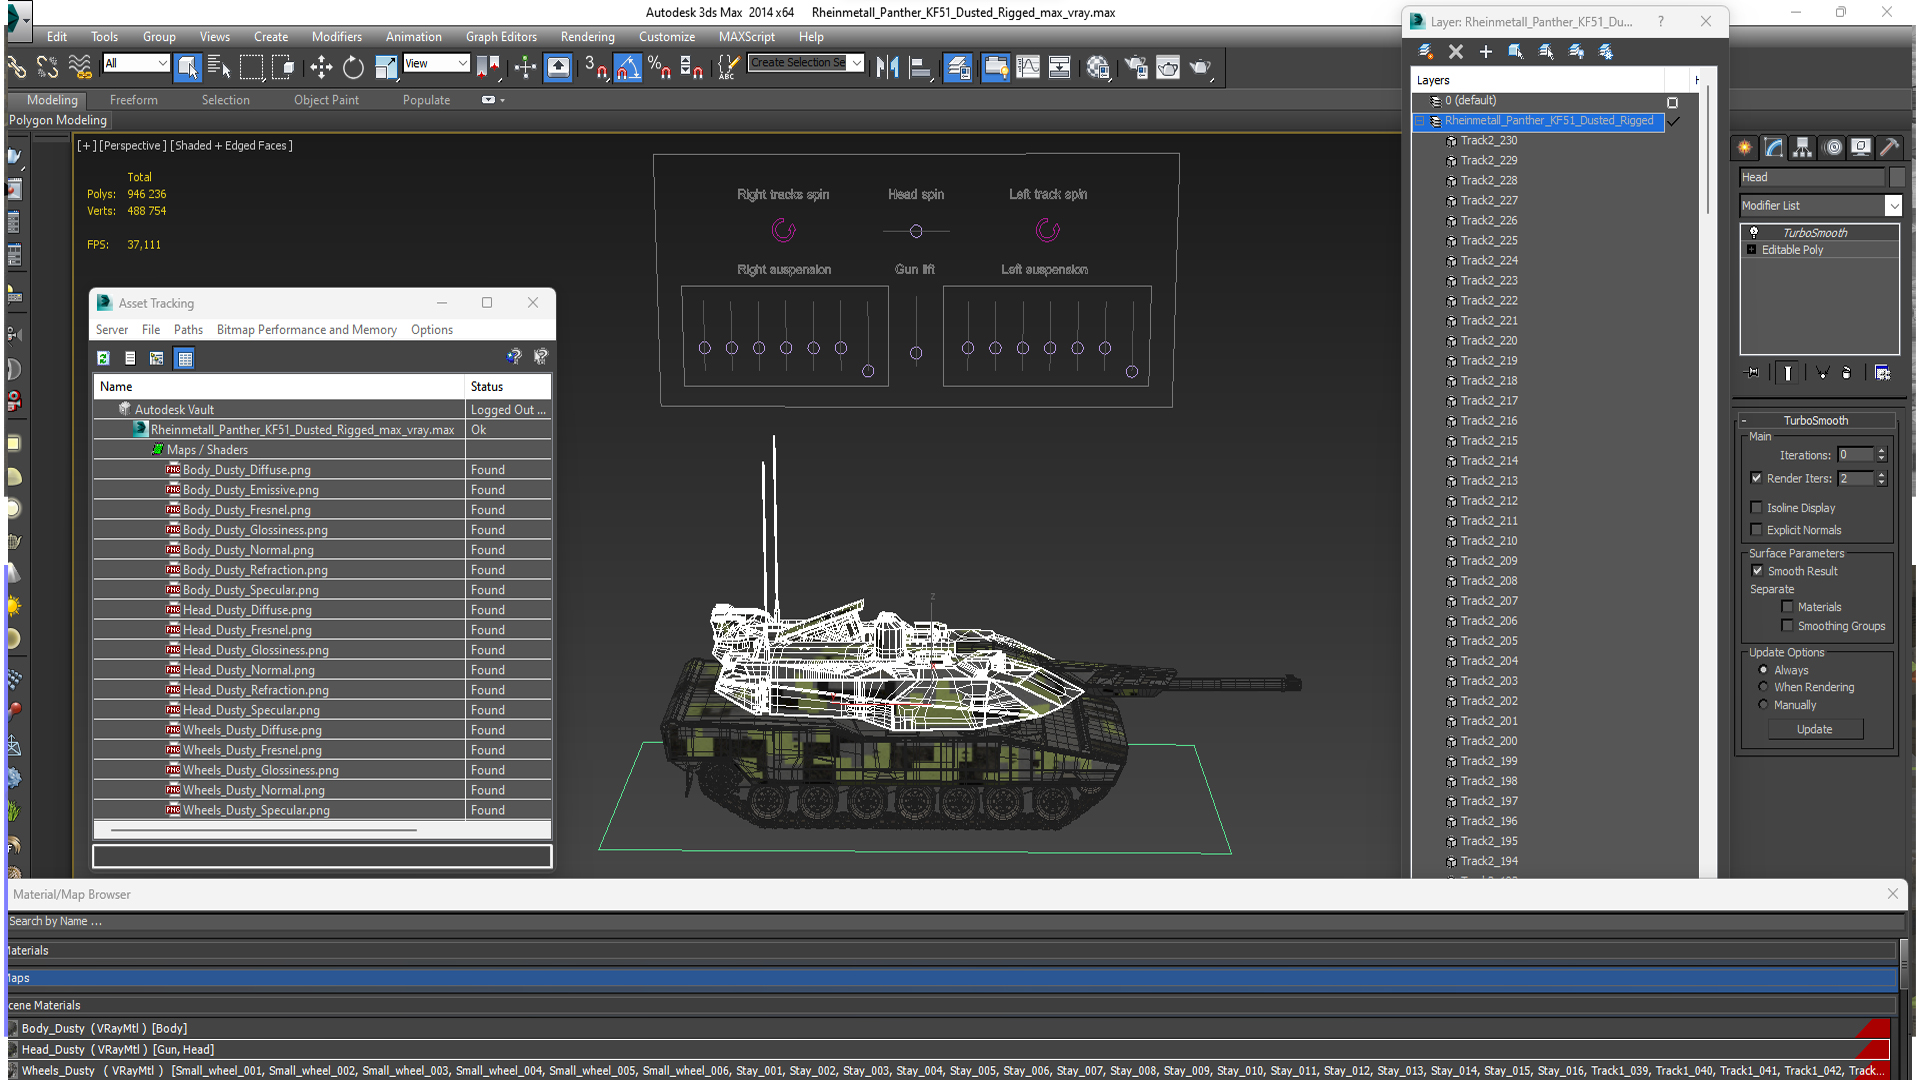Open the Rendering menu
The height and width of the screenshot is (1080, 1920).
coord(587,37)
